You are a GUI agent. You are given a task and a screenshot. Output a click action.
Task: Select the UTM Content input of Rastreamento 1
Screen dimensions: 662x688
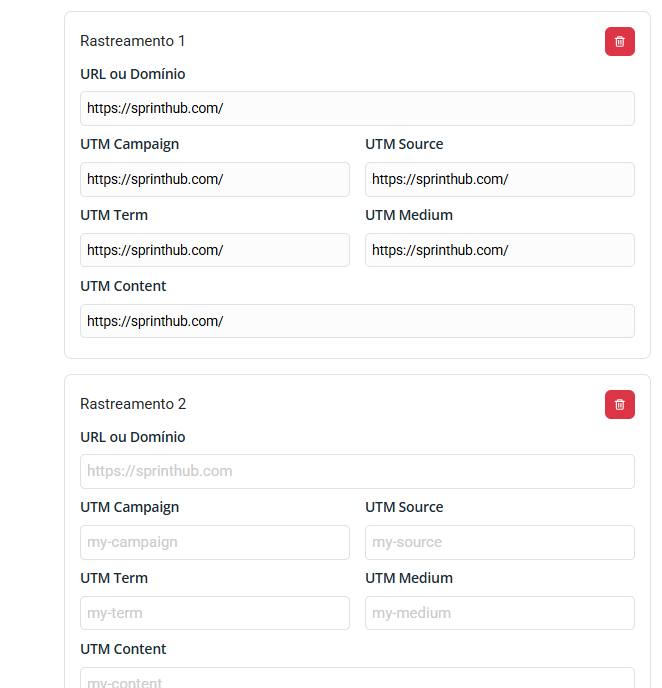click(x=357, y=322)
